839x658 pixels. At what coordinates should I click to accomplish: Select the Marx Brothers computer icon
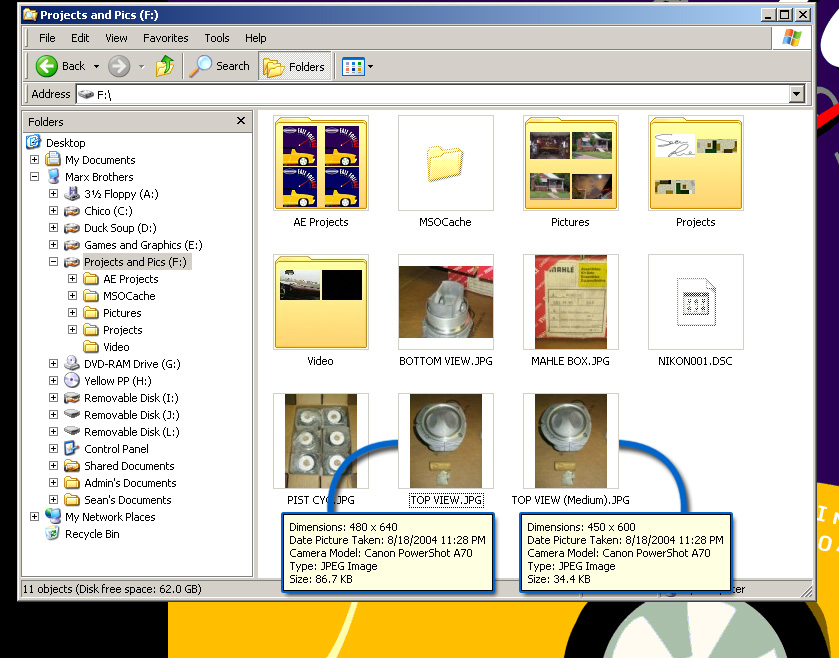pyautogui.click(x=53, y=177)
